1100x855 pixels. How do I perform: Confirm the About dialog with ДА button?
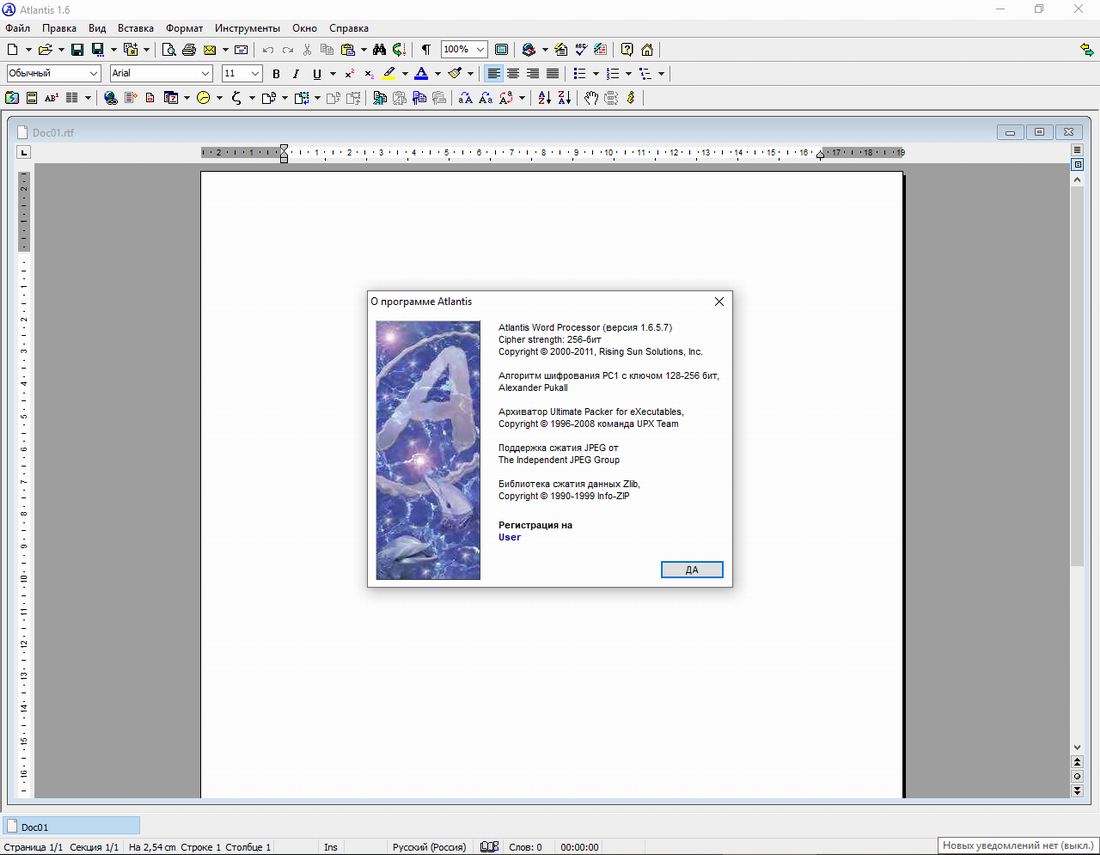point(692,570)
